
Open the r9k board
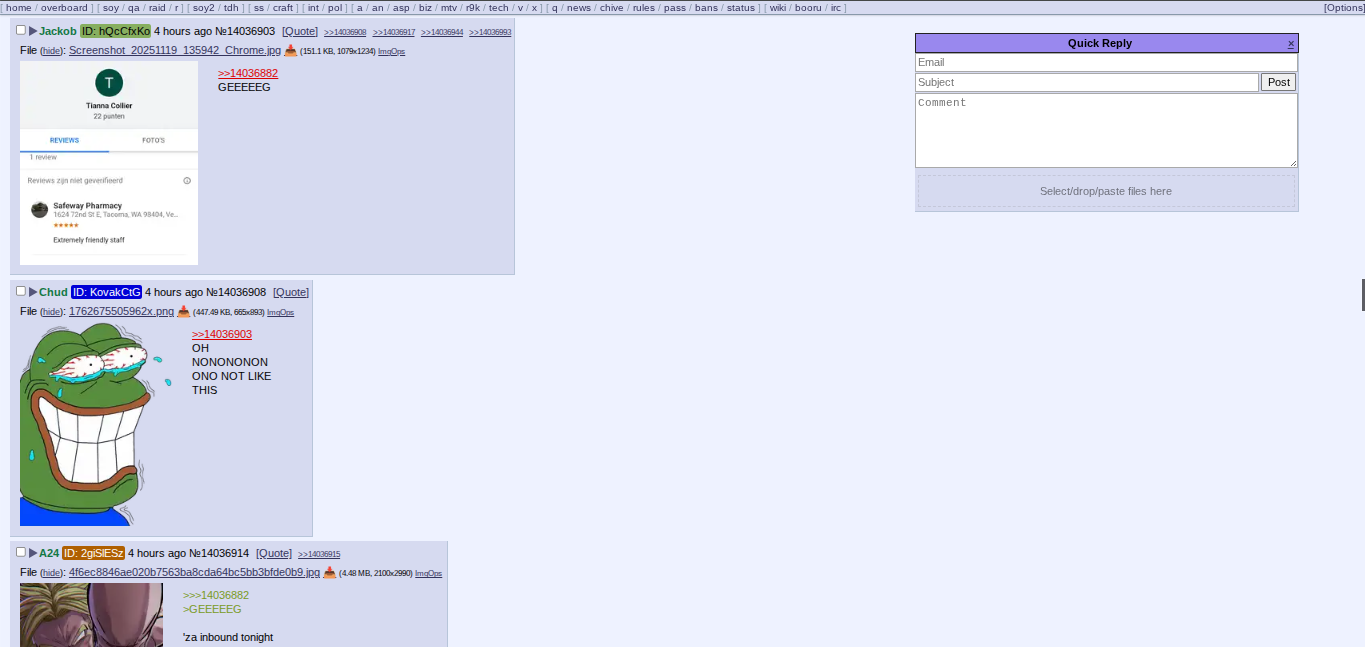[x=473, y=8]
